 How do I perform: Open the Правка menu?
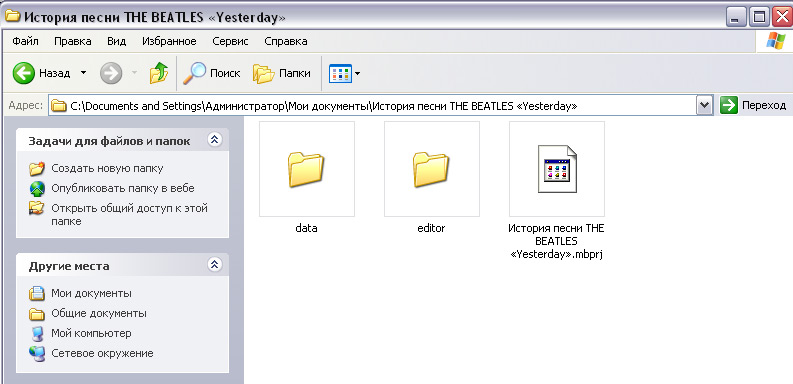[73, 41]
